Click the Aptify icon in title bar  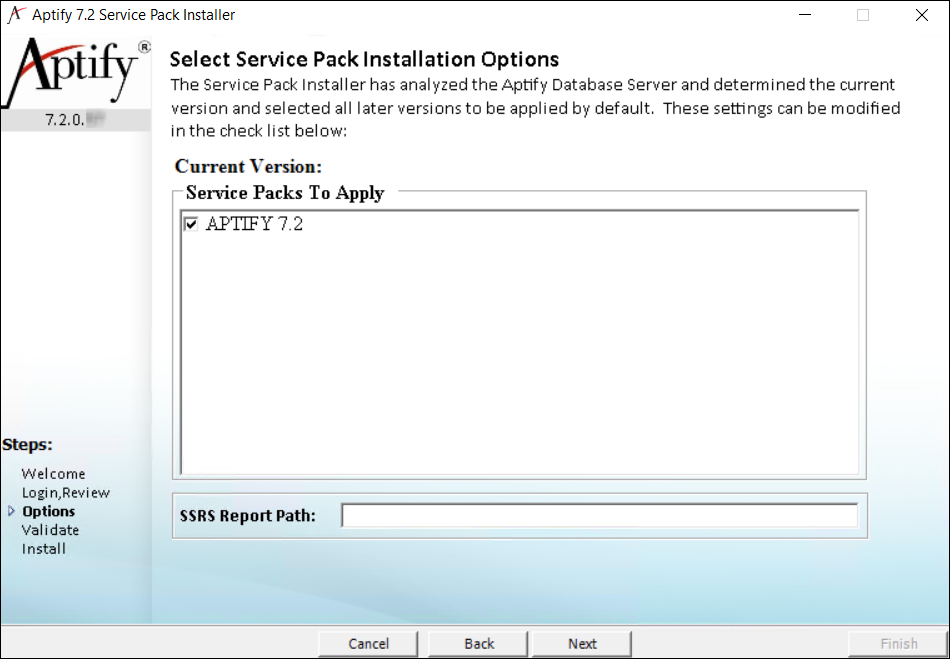[x=16, y=15]
